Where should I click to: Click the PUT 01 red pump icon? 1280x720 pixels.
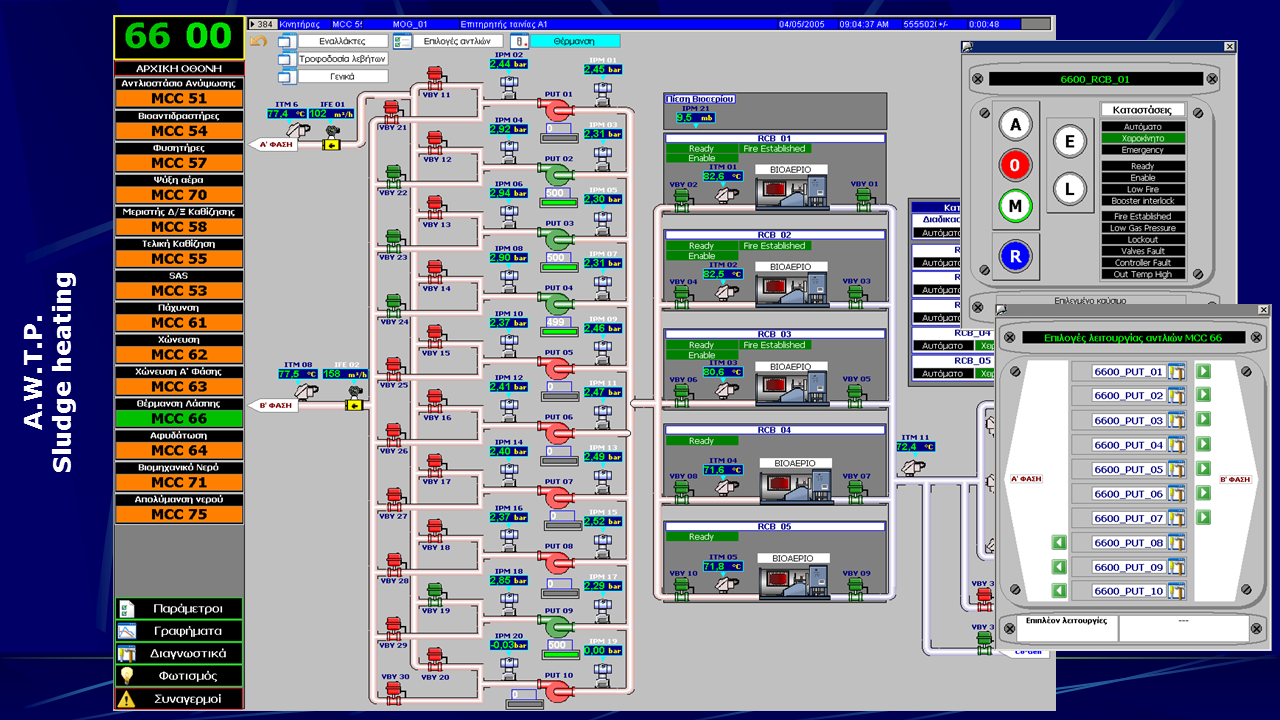[556, 110]
